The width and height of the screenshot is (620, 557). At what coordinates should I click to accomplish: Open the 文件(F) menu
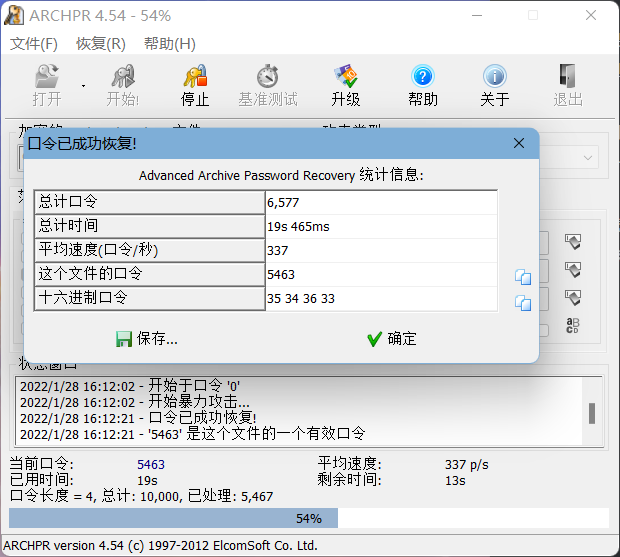click(34, 43)
